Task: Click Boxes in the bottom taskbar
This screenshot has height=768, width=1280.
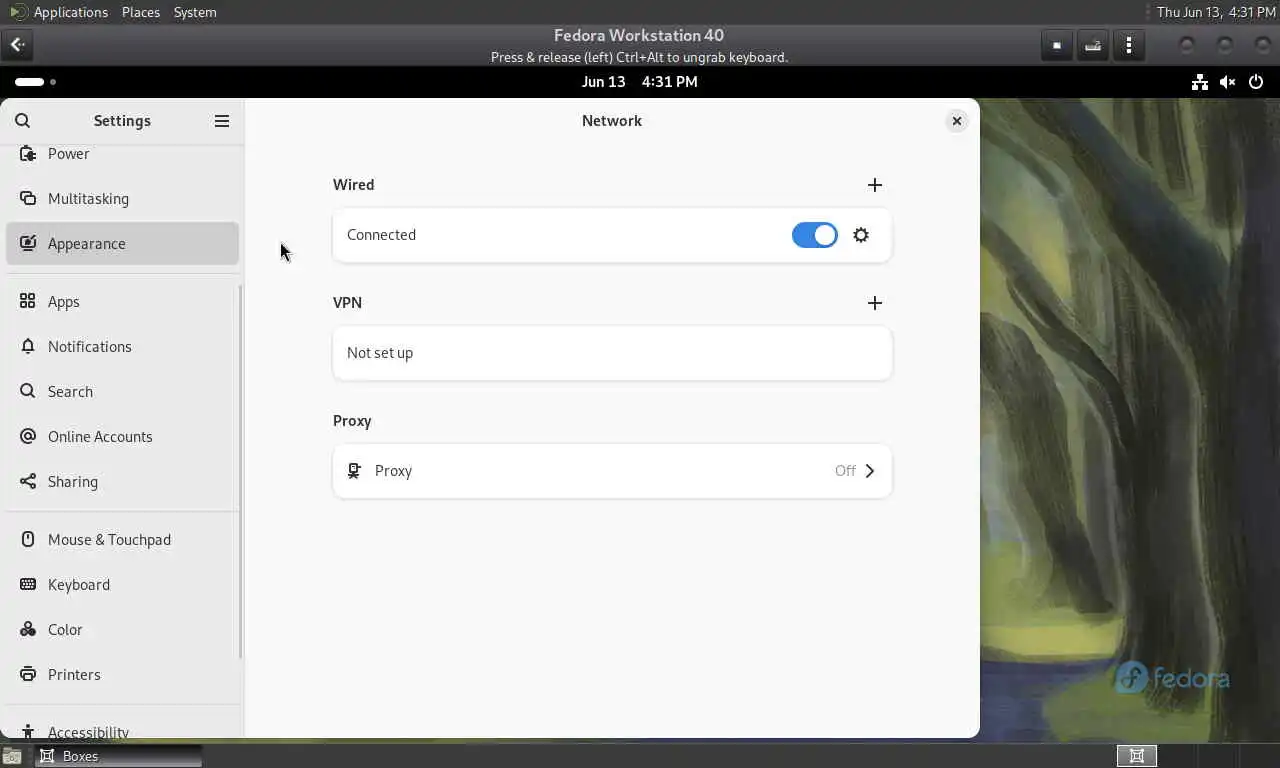Action: [x=119, y=756]
